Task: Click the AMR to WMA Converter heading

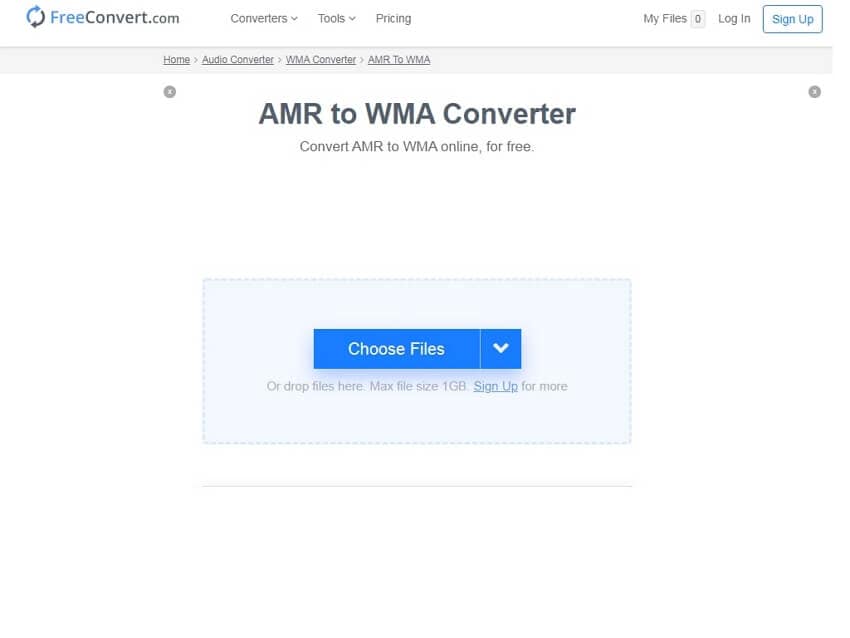Action: (417, 114)
